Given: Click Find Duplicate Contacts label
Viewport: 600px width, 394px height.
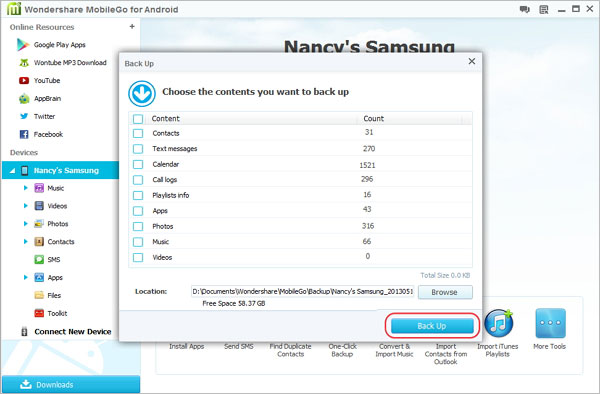Looking at the screenshot, I should 290,350.
